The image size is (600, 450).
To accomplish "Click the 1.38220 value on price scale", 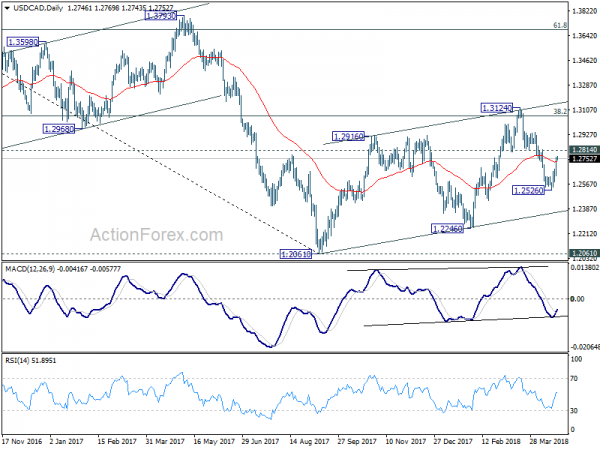I will pyautogui.click(x=584, y=11).
